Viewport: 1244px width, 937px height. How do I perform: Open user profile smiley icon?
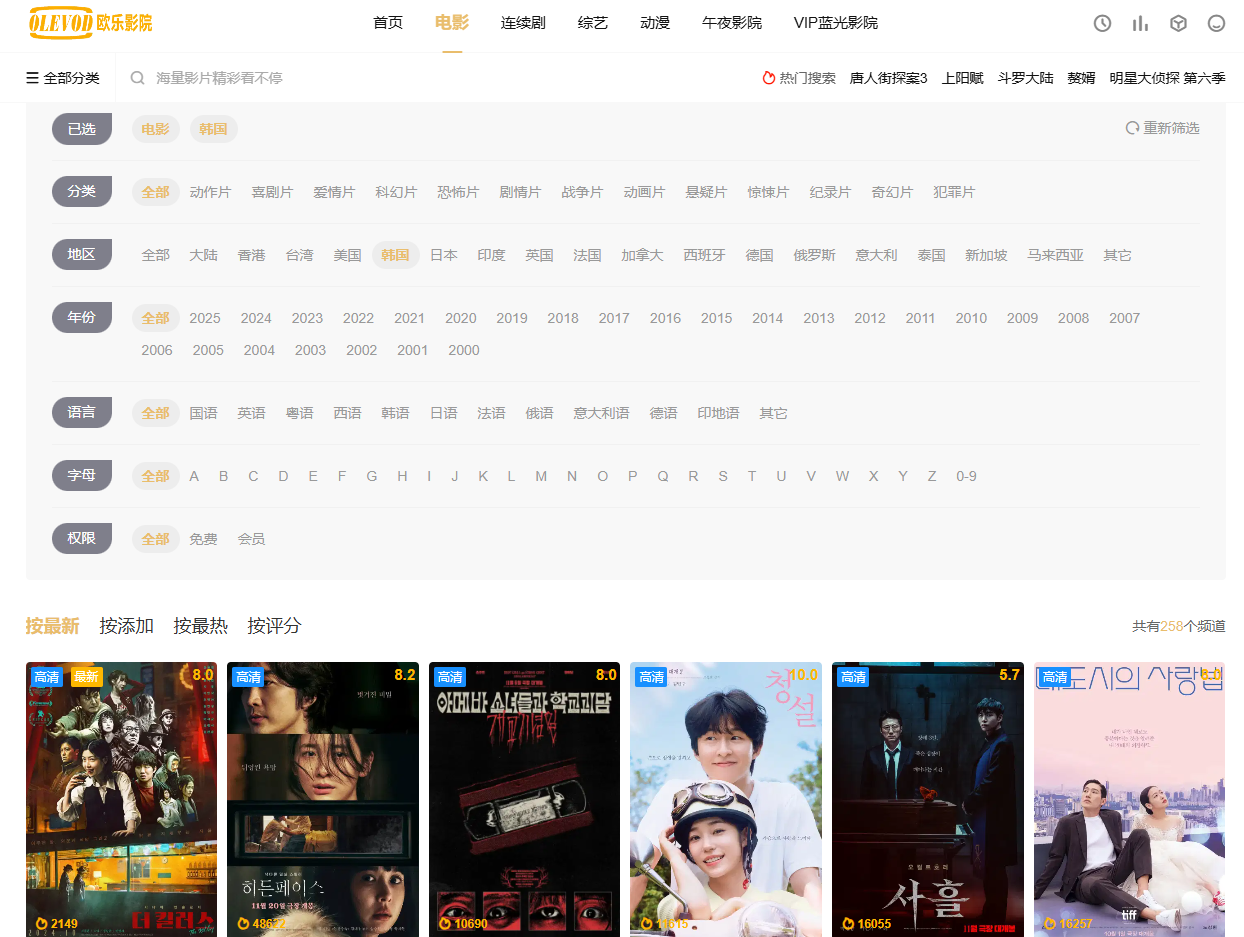(x=1216, y=23)
